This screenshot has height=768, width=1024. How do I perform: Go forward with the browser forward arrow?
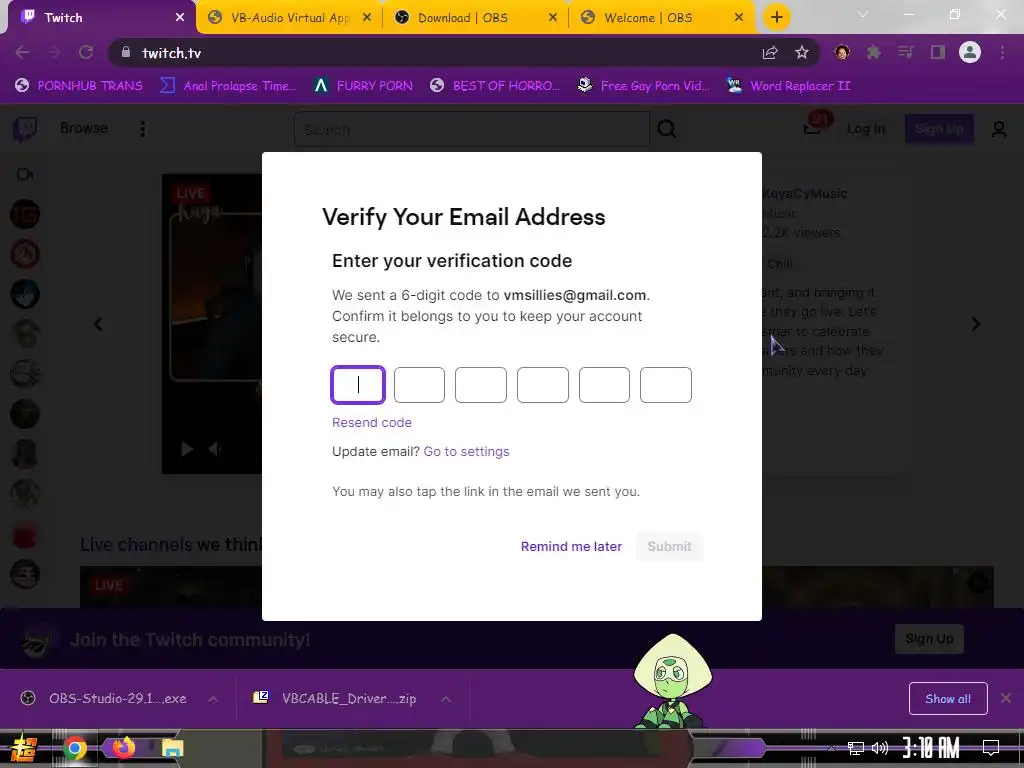54,53
